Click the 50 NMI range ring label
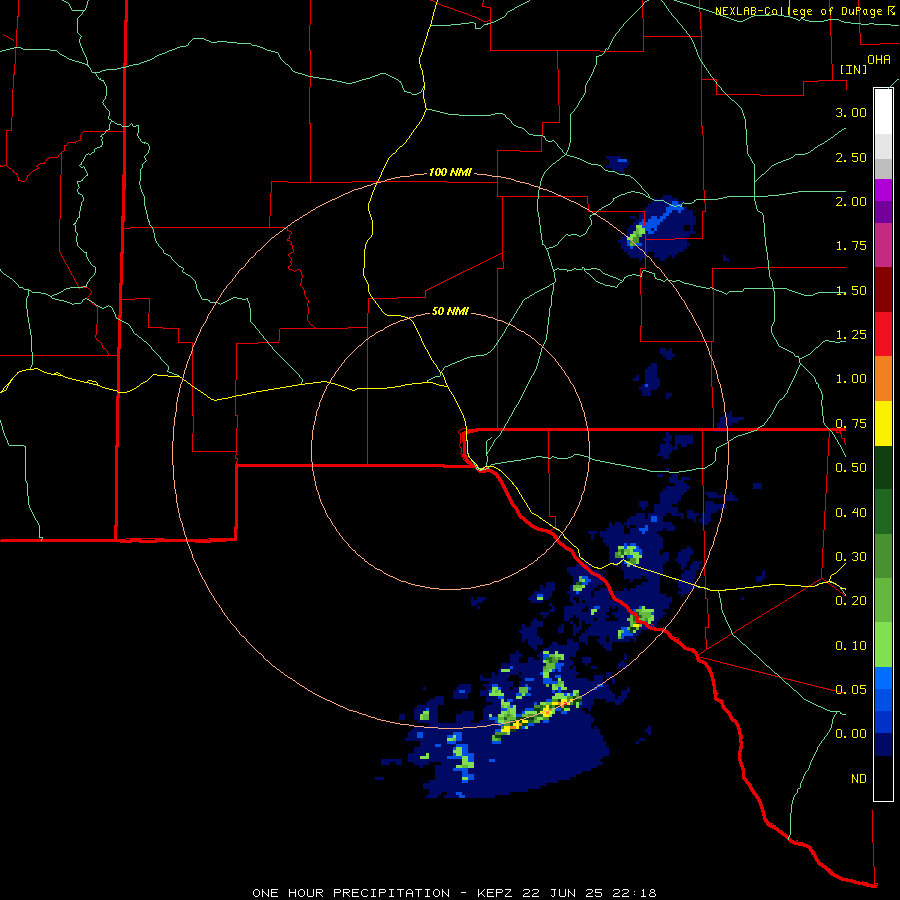900x900 pixels. coord(450,311)
